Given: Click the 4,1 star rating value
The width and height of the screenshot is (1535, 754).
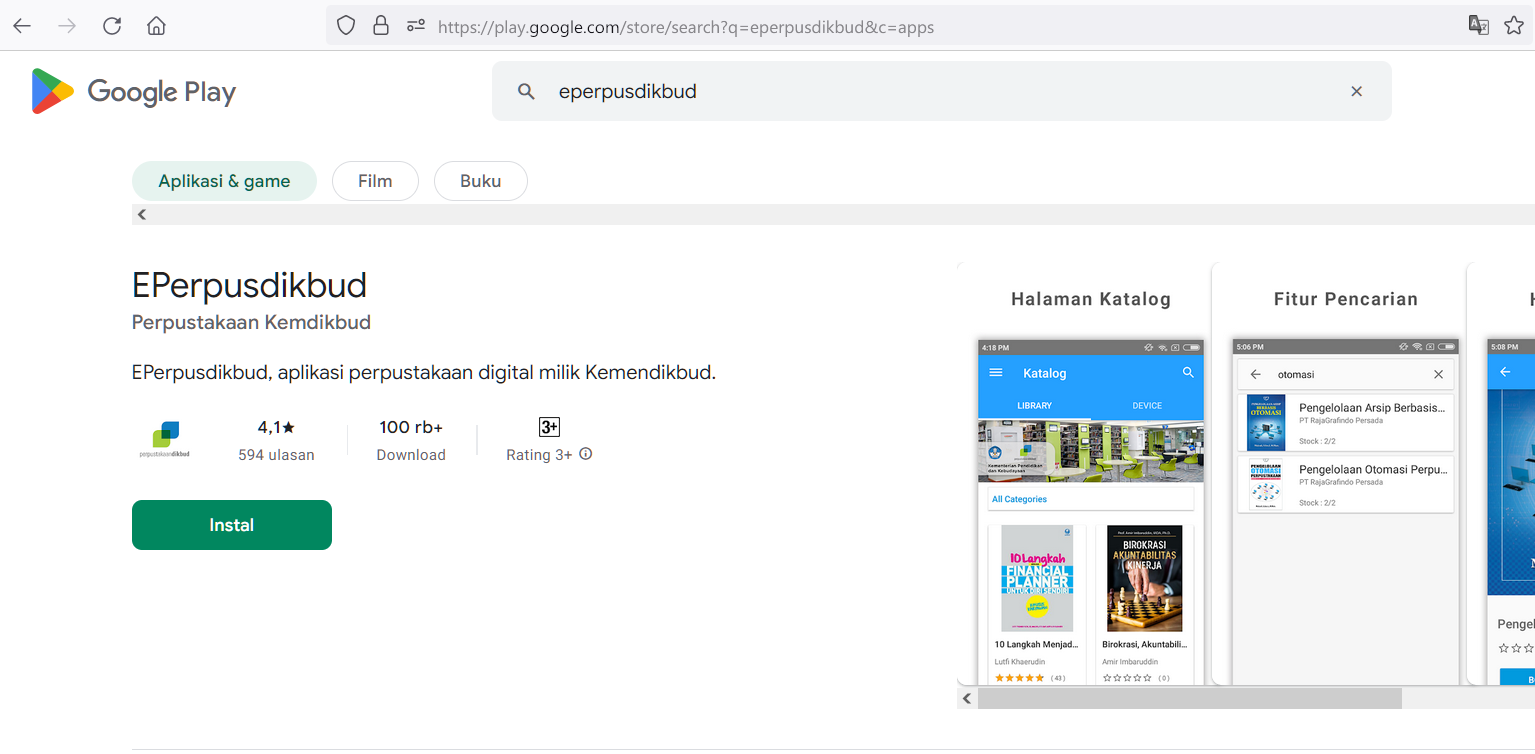Looking at the screenshot, I should click(276, 427).
